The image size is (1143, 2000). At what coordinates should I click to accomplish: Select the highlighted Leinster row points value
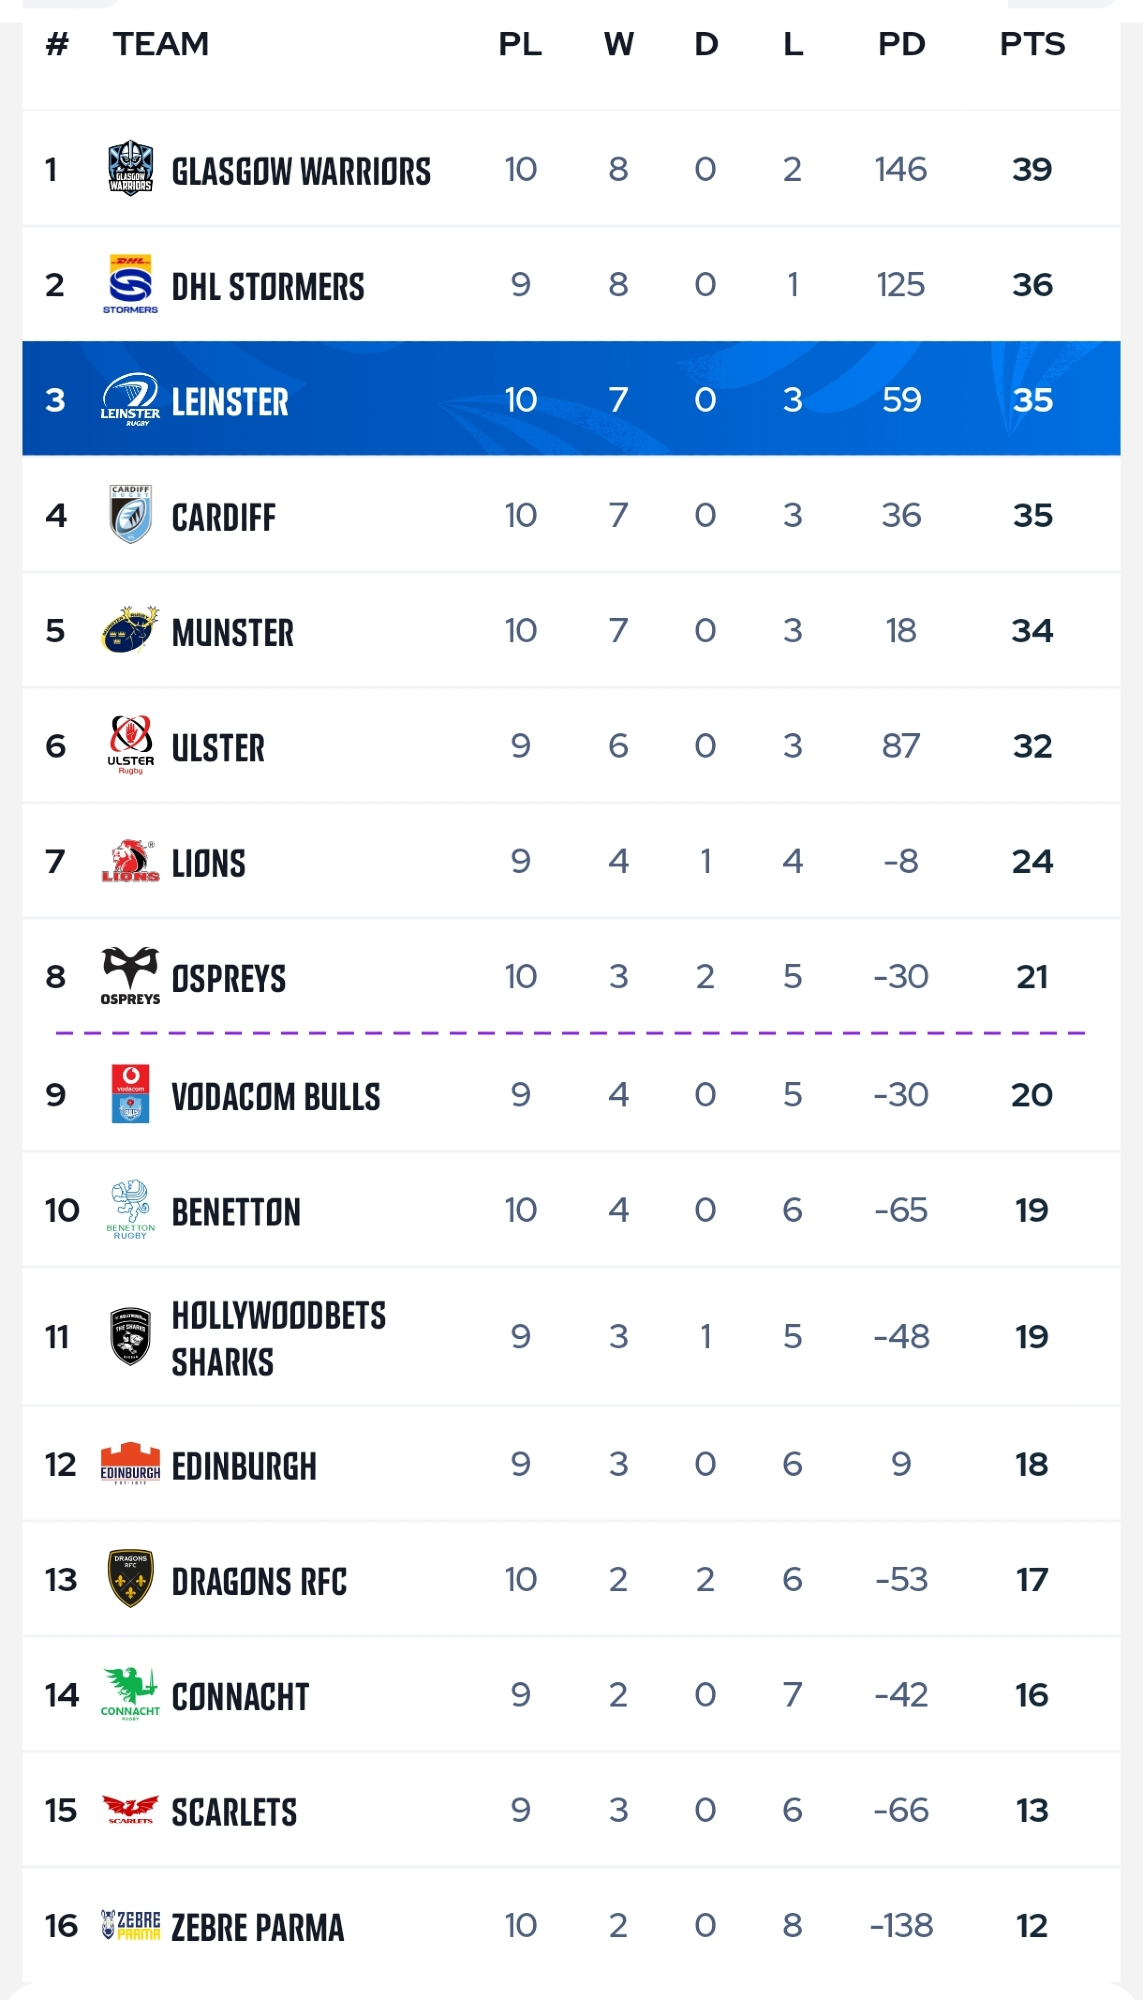coord(1032,400)
